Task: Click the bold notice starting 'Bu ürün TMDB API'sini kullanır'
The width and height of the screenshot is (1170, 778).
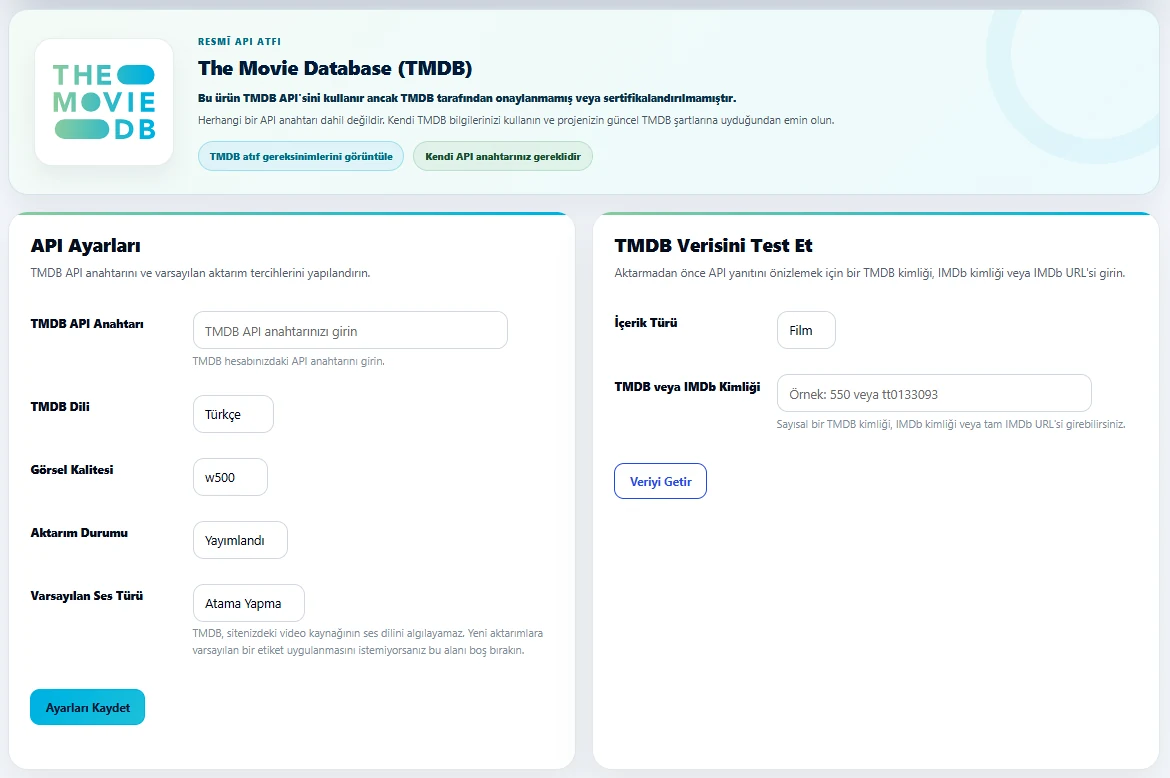Action: click(467, 98)
